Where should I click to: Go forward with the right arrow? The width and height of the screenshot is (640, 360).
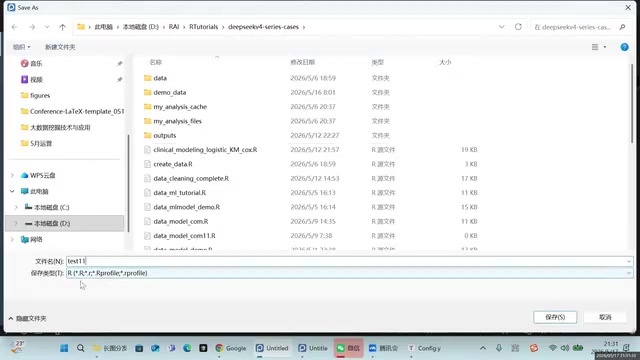[x=32, y=27]
